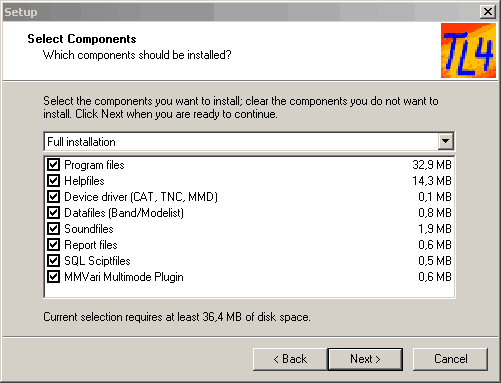Toggle the Soundfiles checkbox
Viewport: 501px width, 383px height.
pyautogui.click(x=53, y=229)
